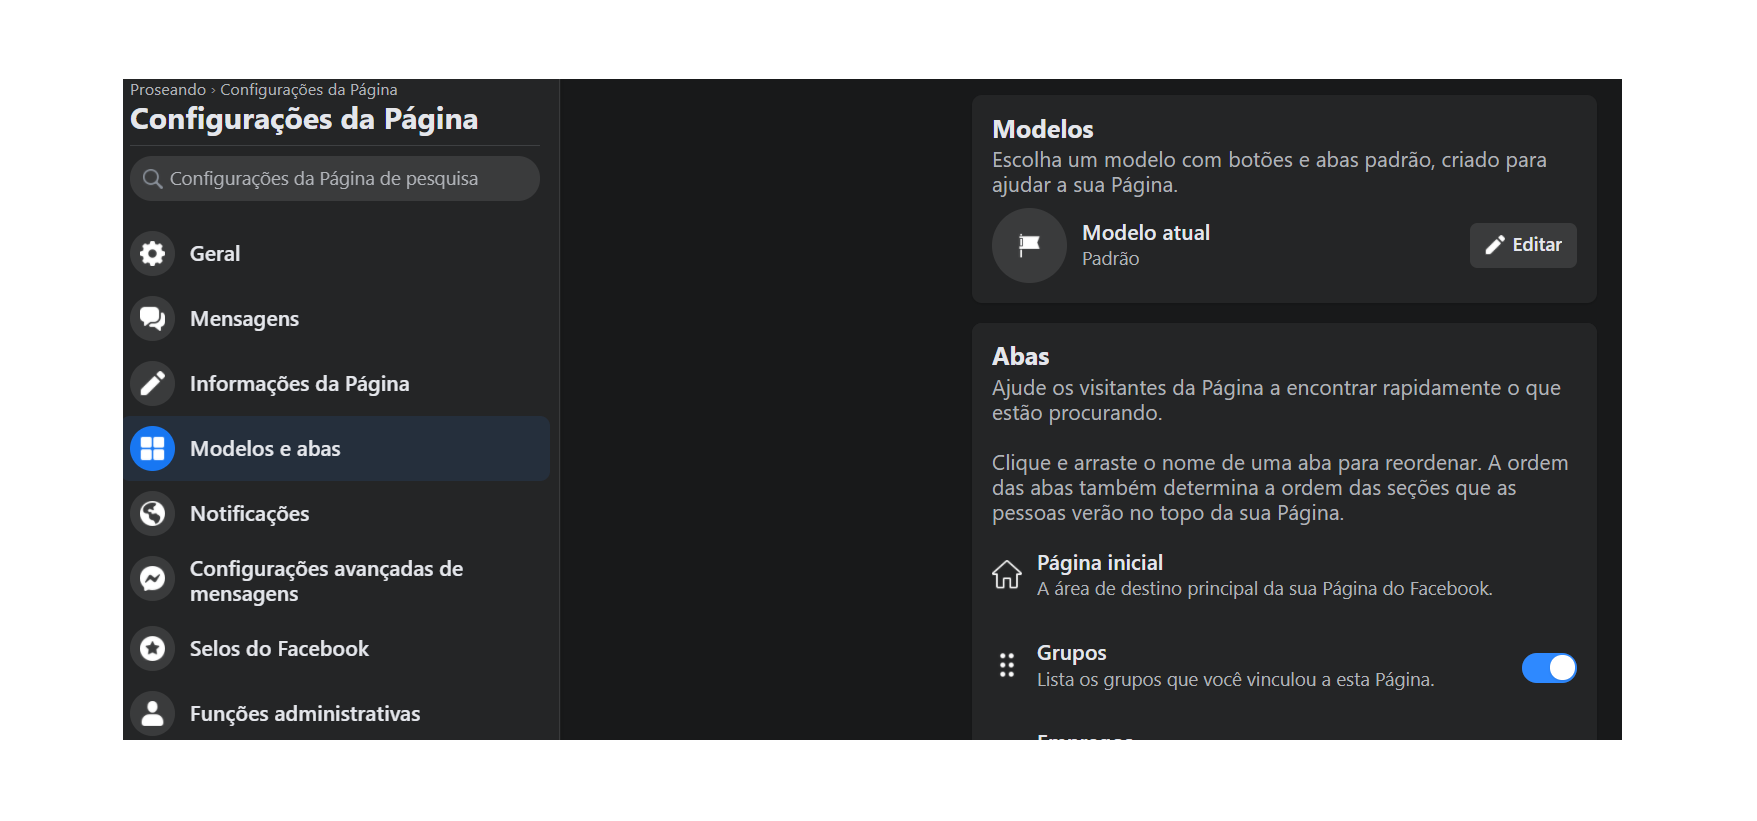Click the Proseando breadcrumb link
This screenshot has width=1757, height=821.
168,90
